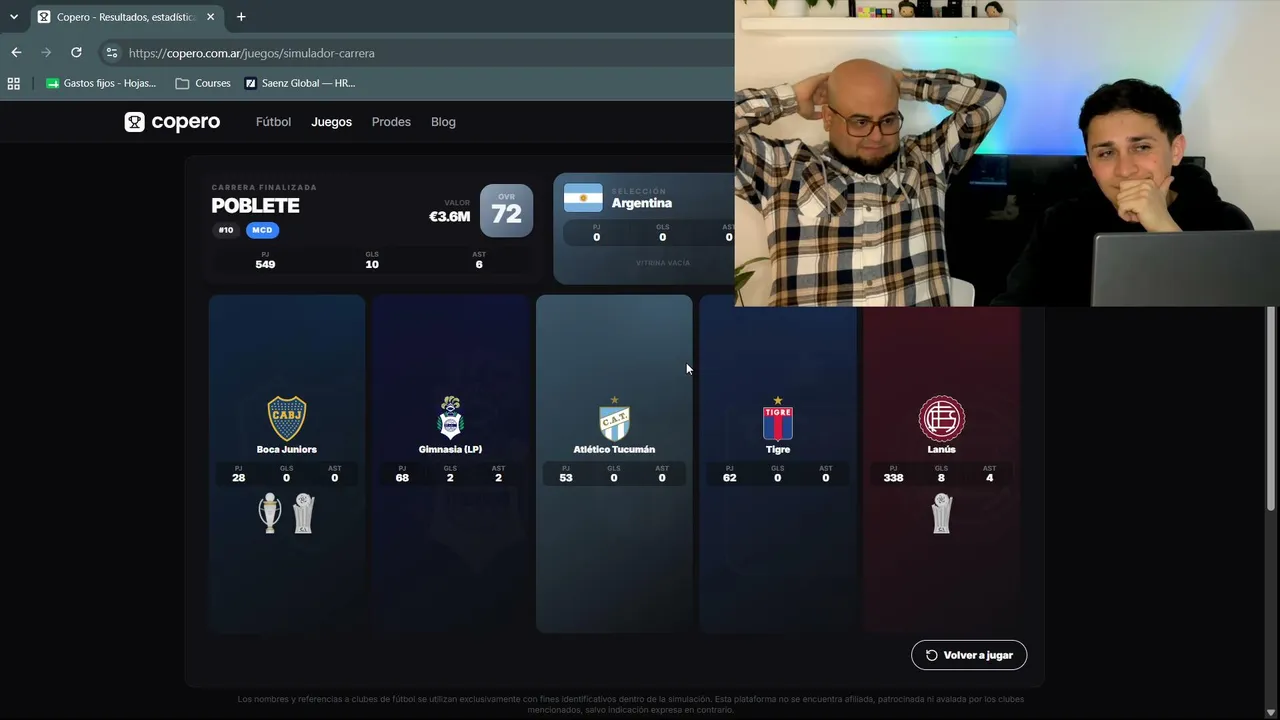The image size is (1280, 720).
Task: Click the Tigre club name
Action: click(x=778, y=450)
